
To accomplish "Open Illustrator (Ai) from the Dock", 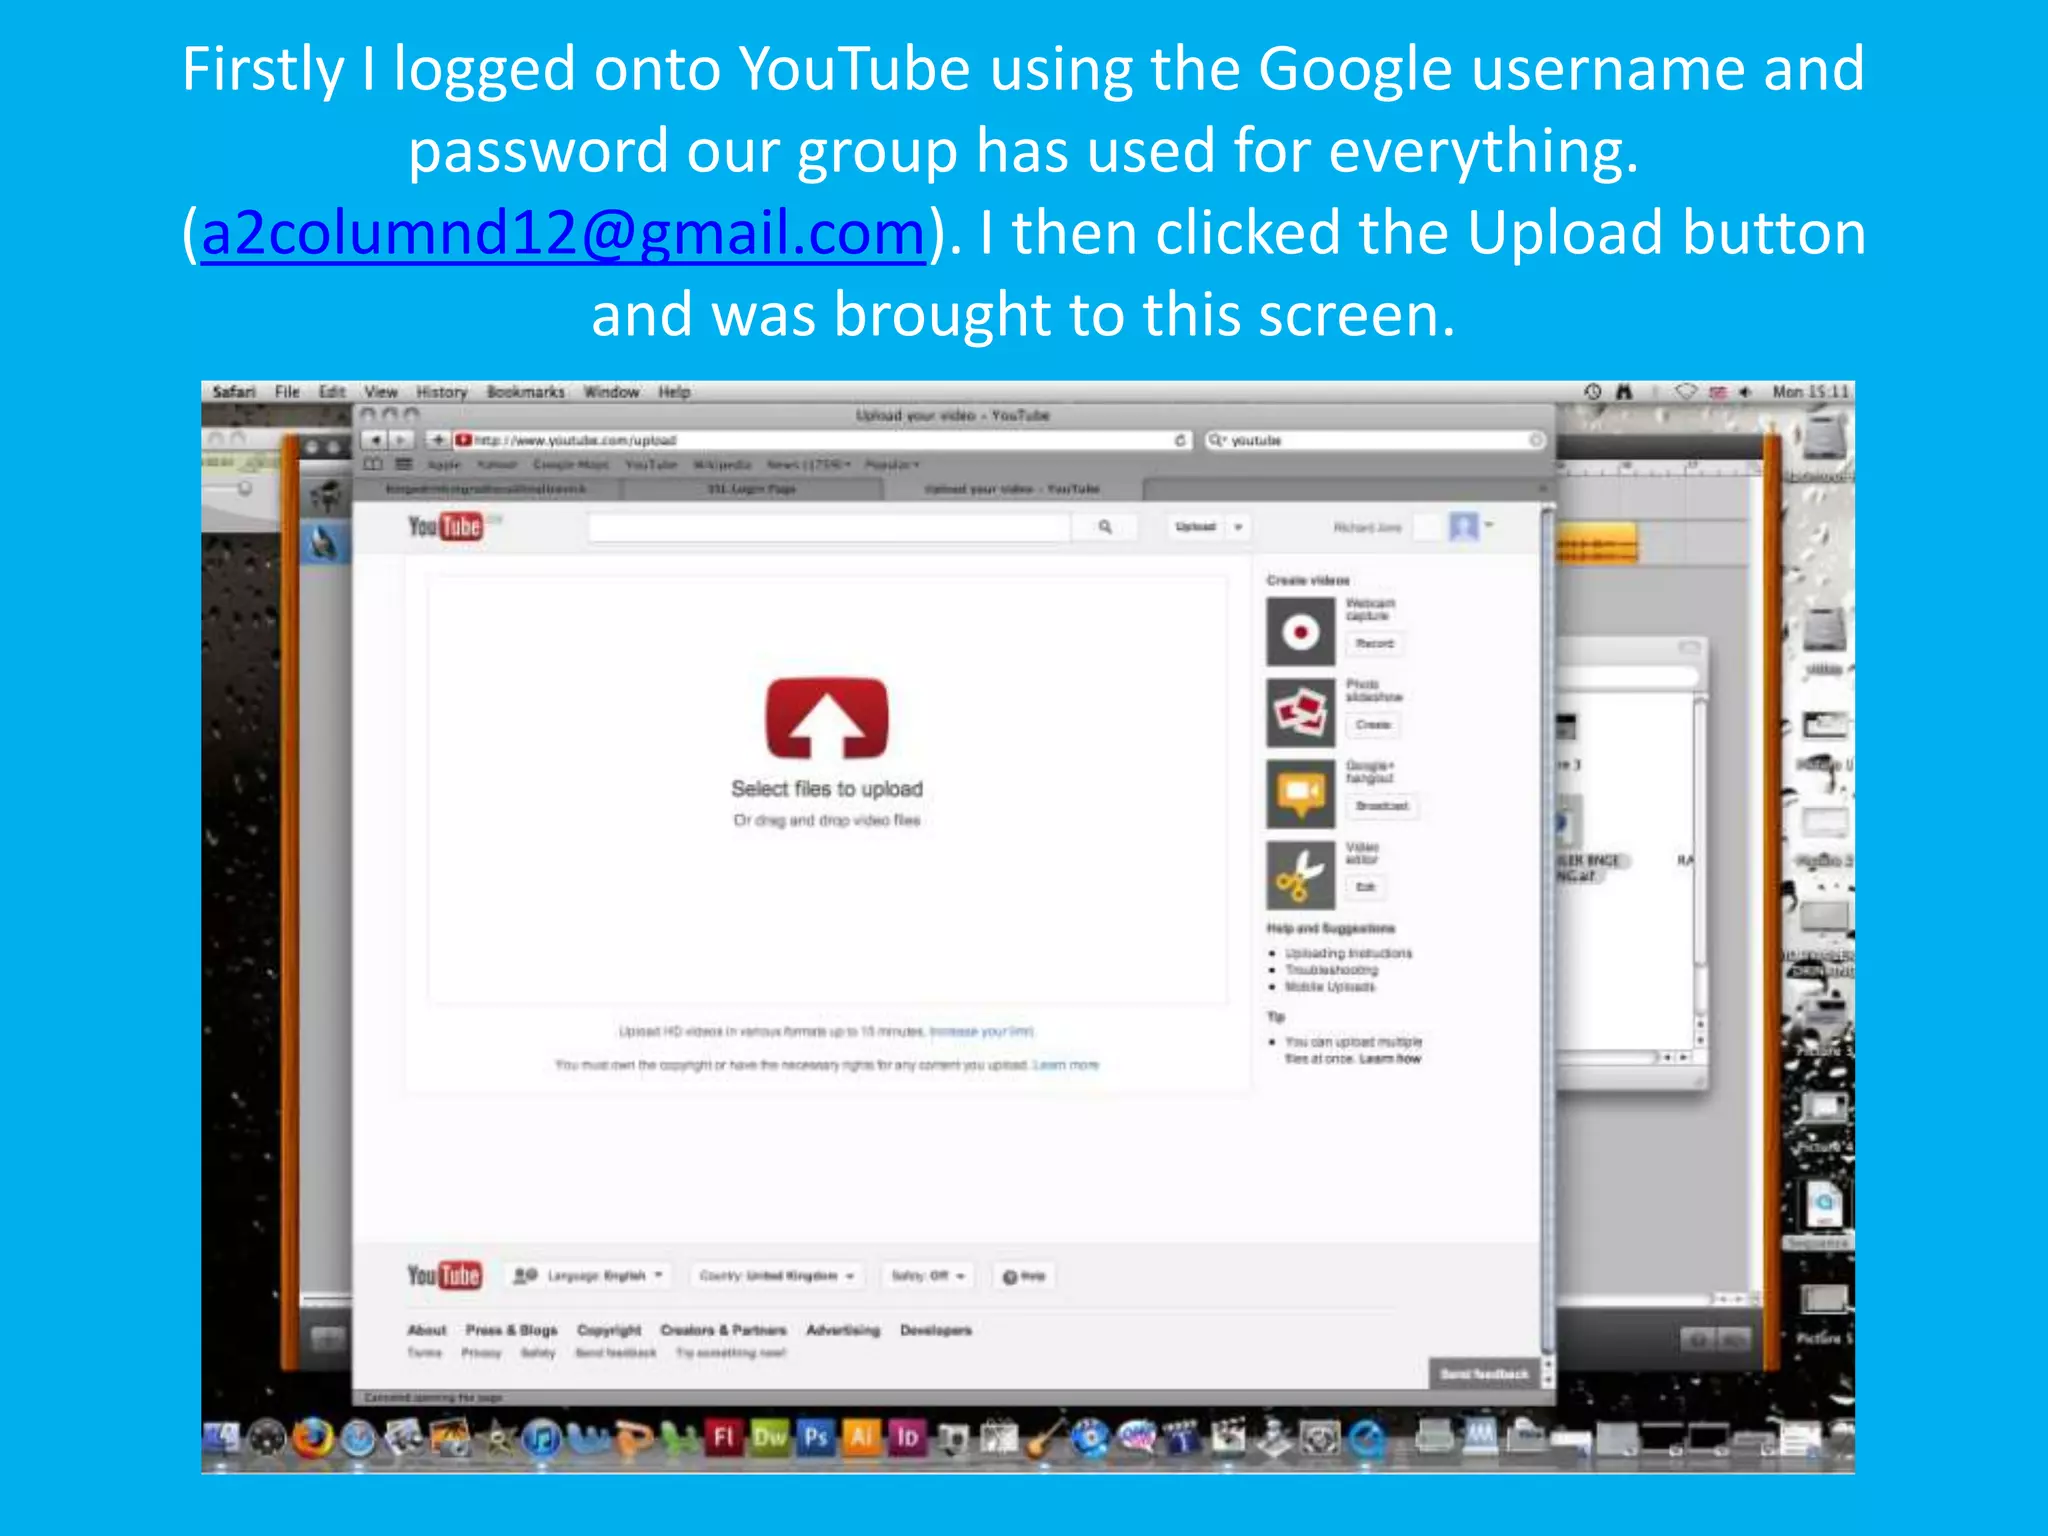I will [x=862, y=1437].
